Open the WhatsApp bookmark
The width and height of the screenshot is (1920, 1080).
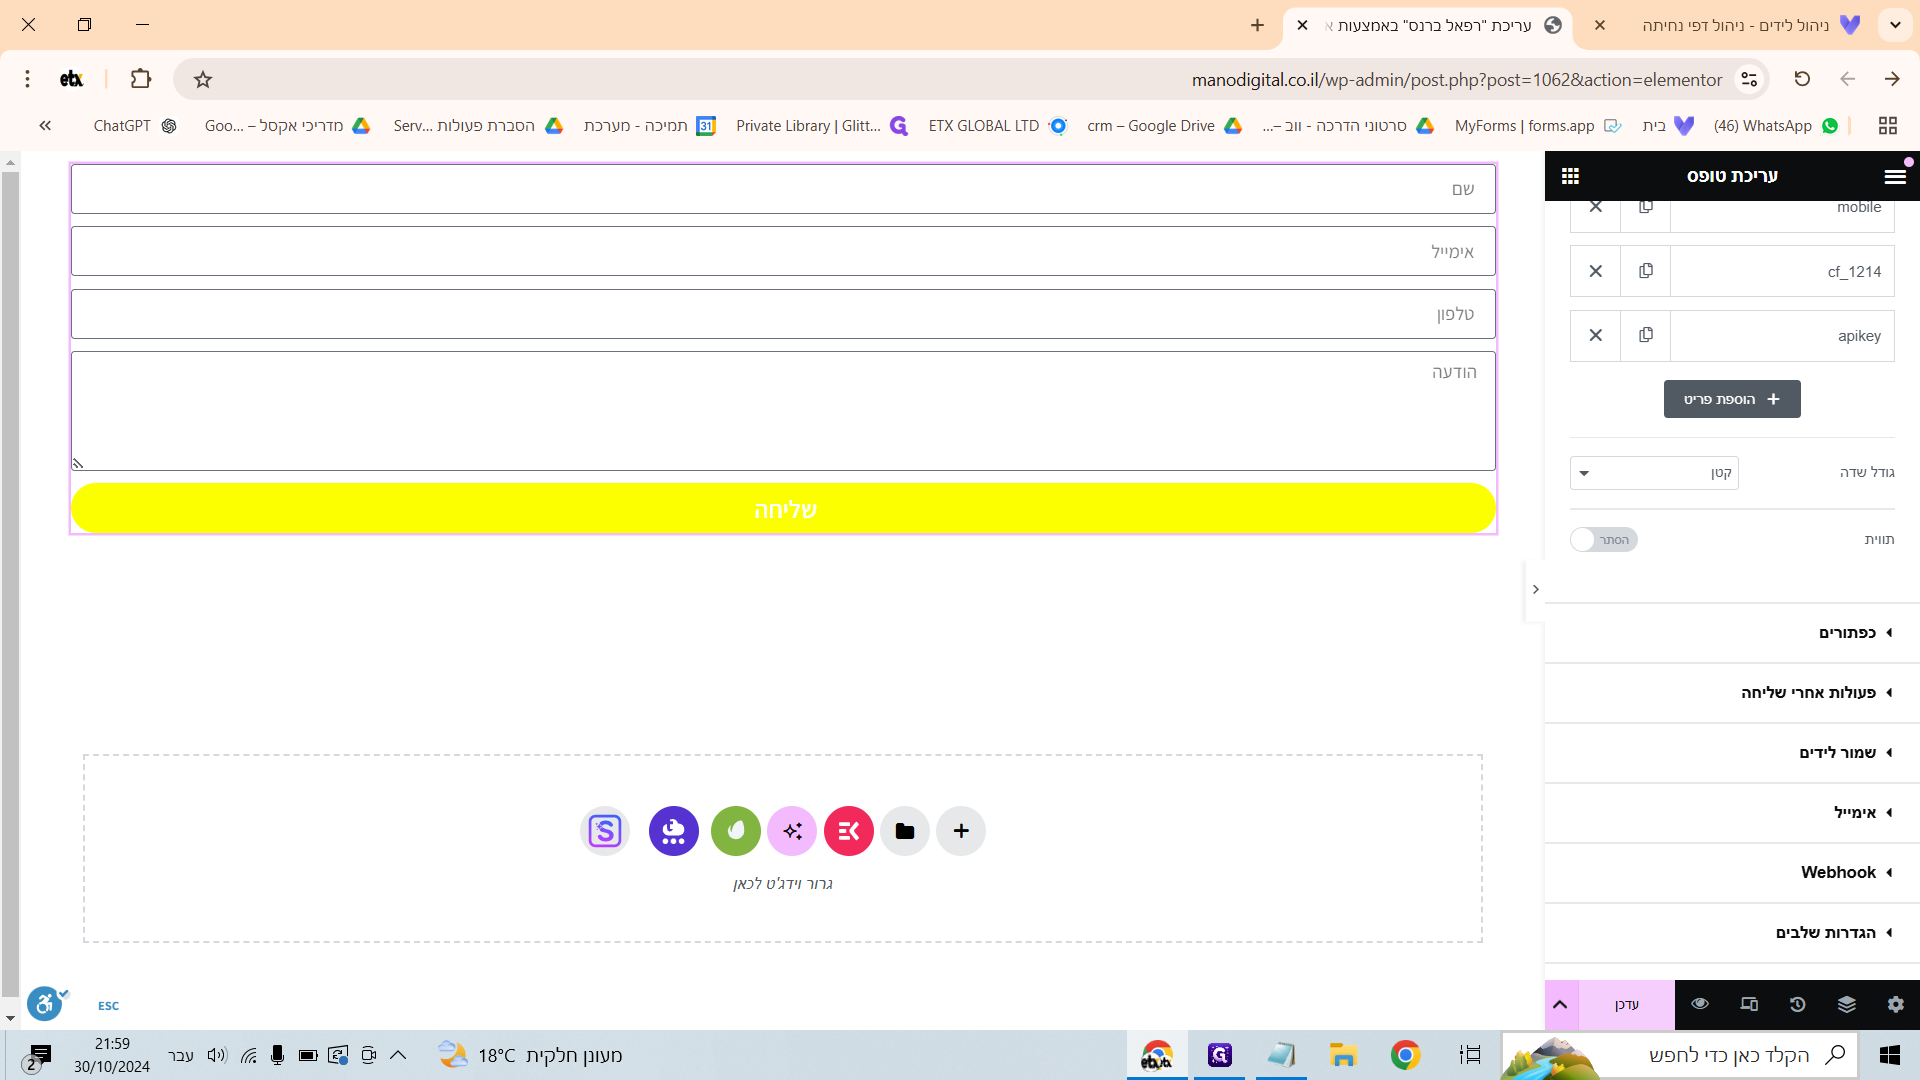coord(1776,126)
